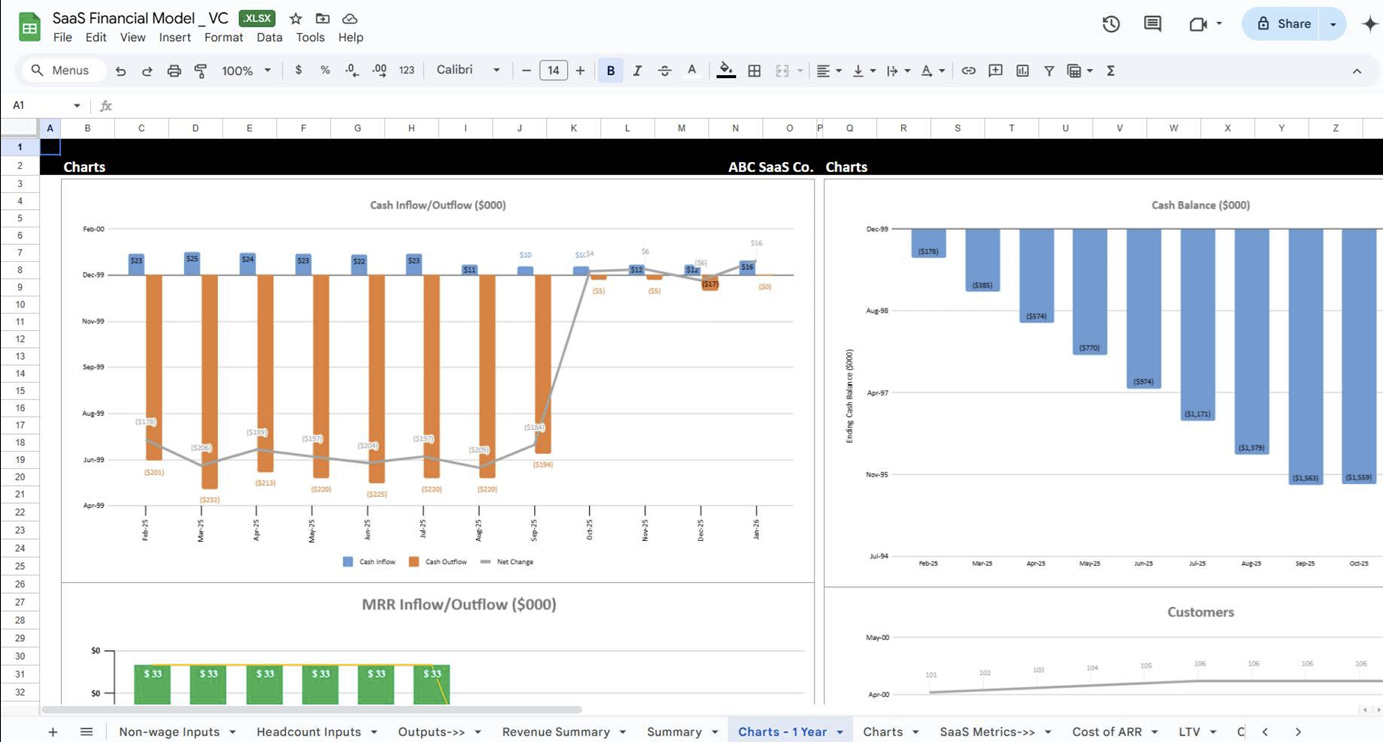Viewport: 1383px width, 742px height.
Task: Toggle bold formatting
Action: click(x=610, y=70)
